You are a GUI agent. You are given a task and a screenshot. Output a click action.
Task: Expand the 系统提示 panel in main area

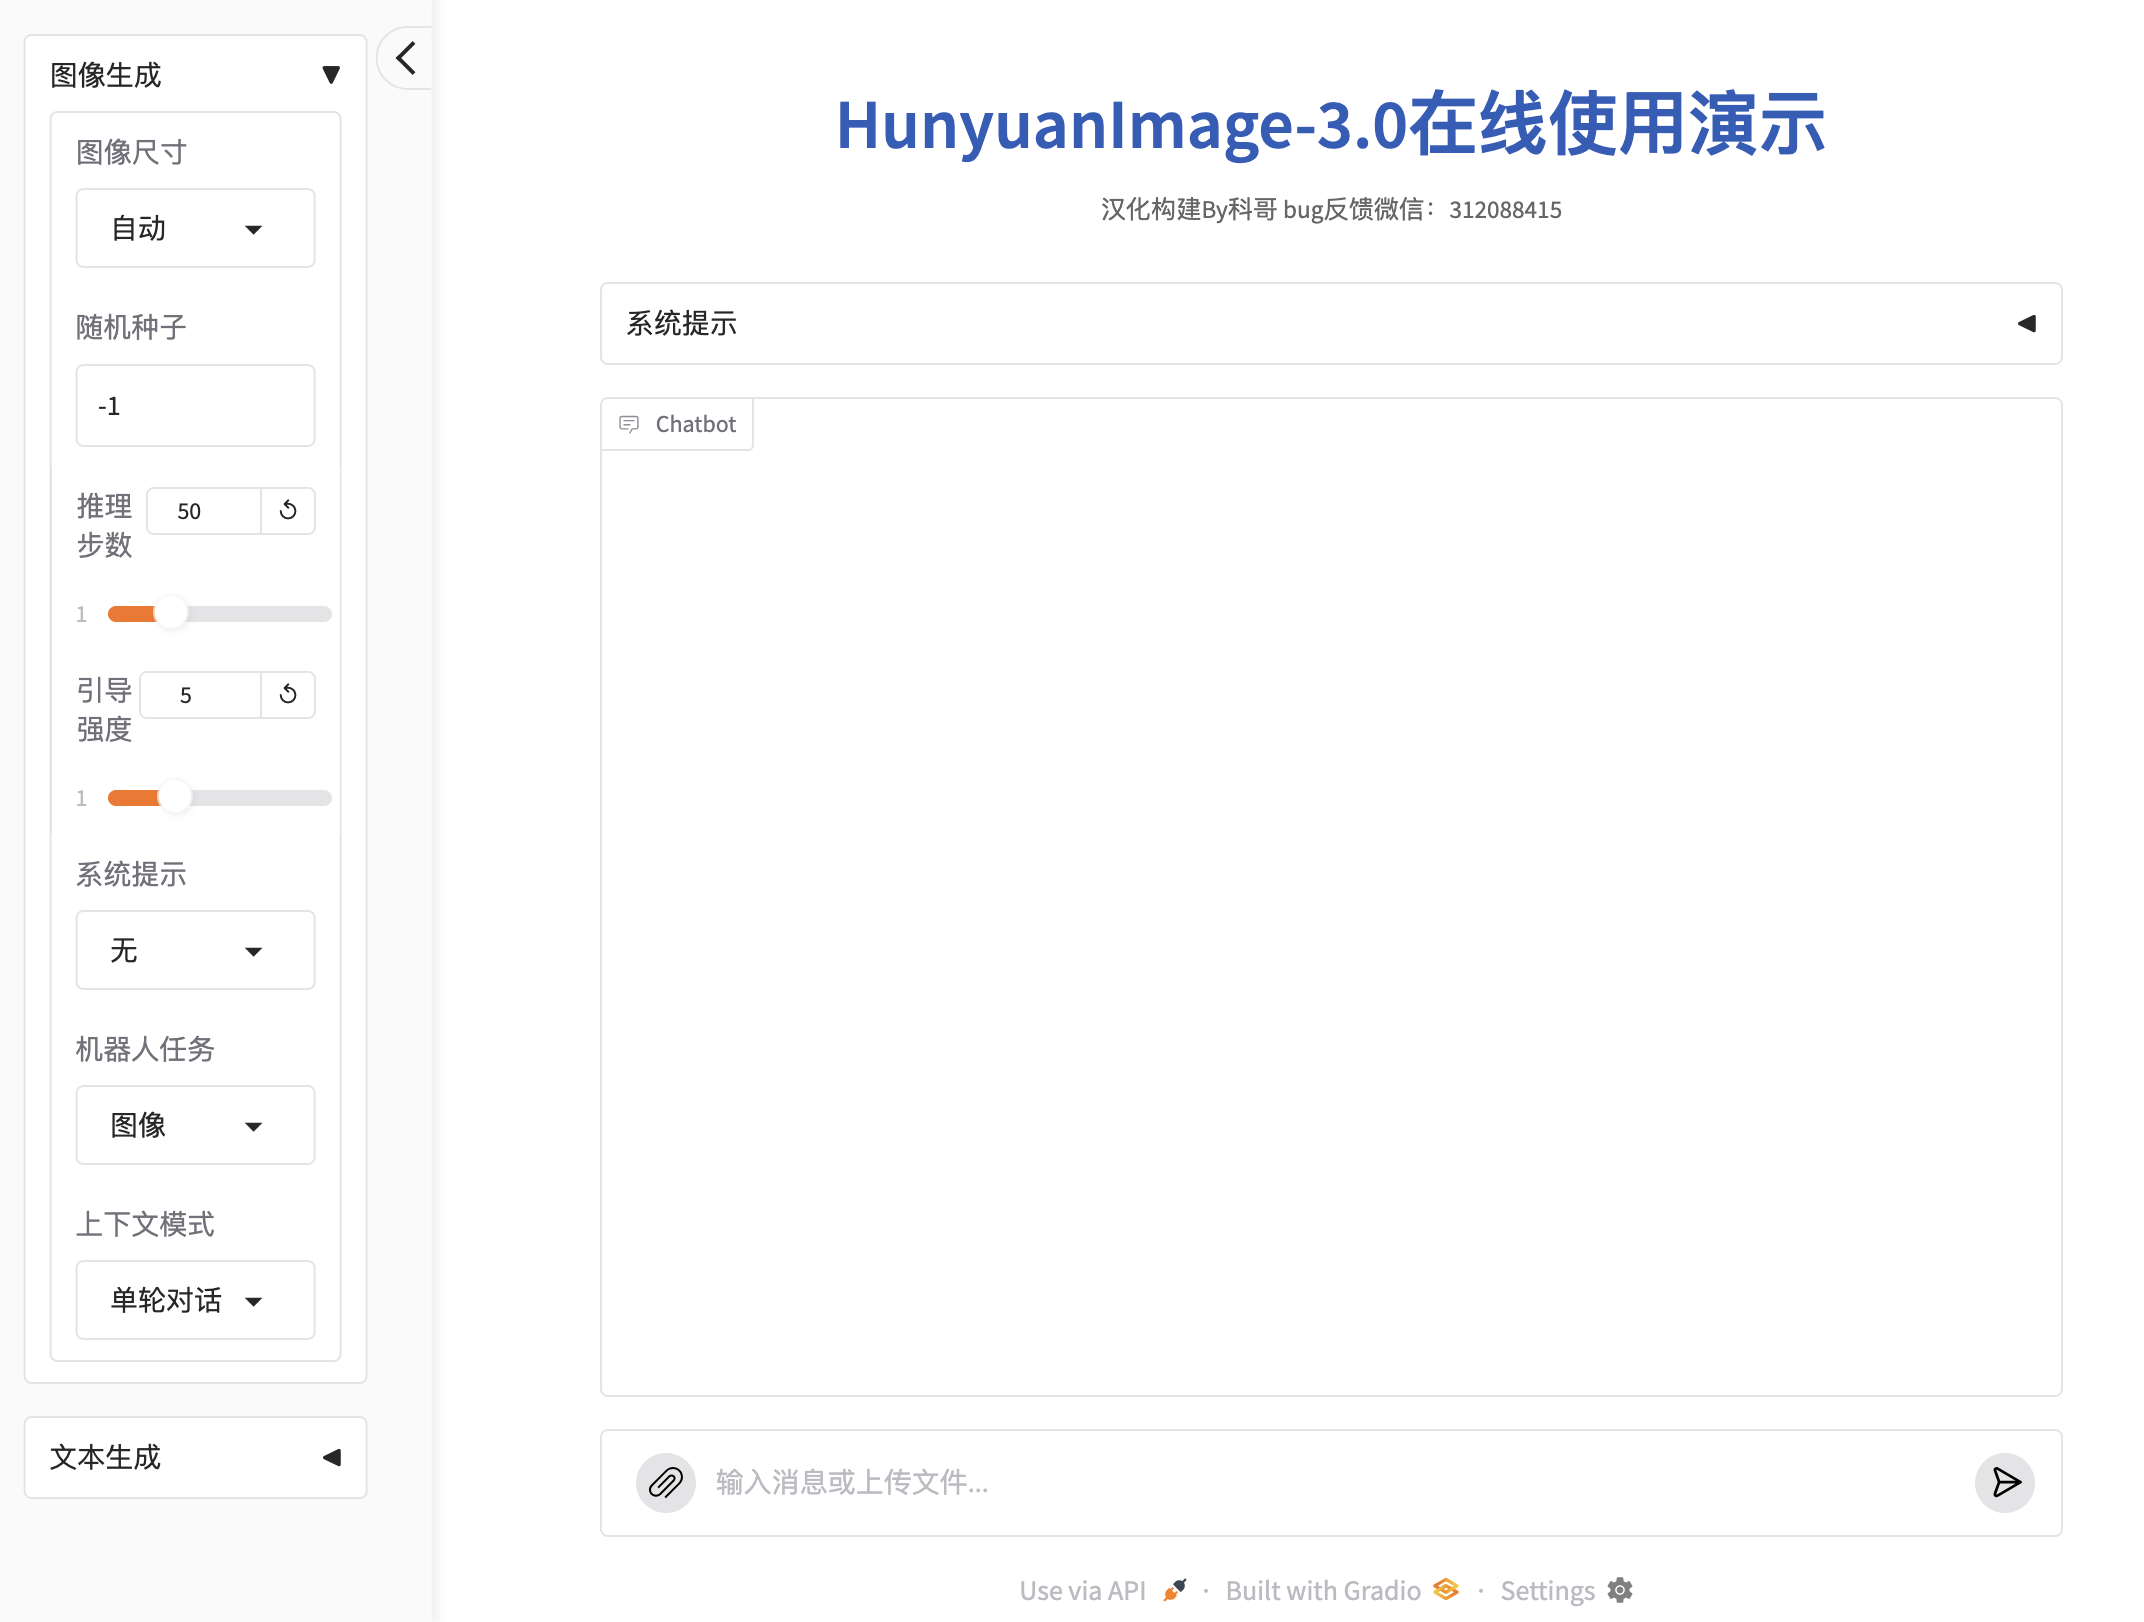coord(2026,324)
